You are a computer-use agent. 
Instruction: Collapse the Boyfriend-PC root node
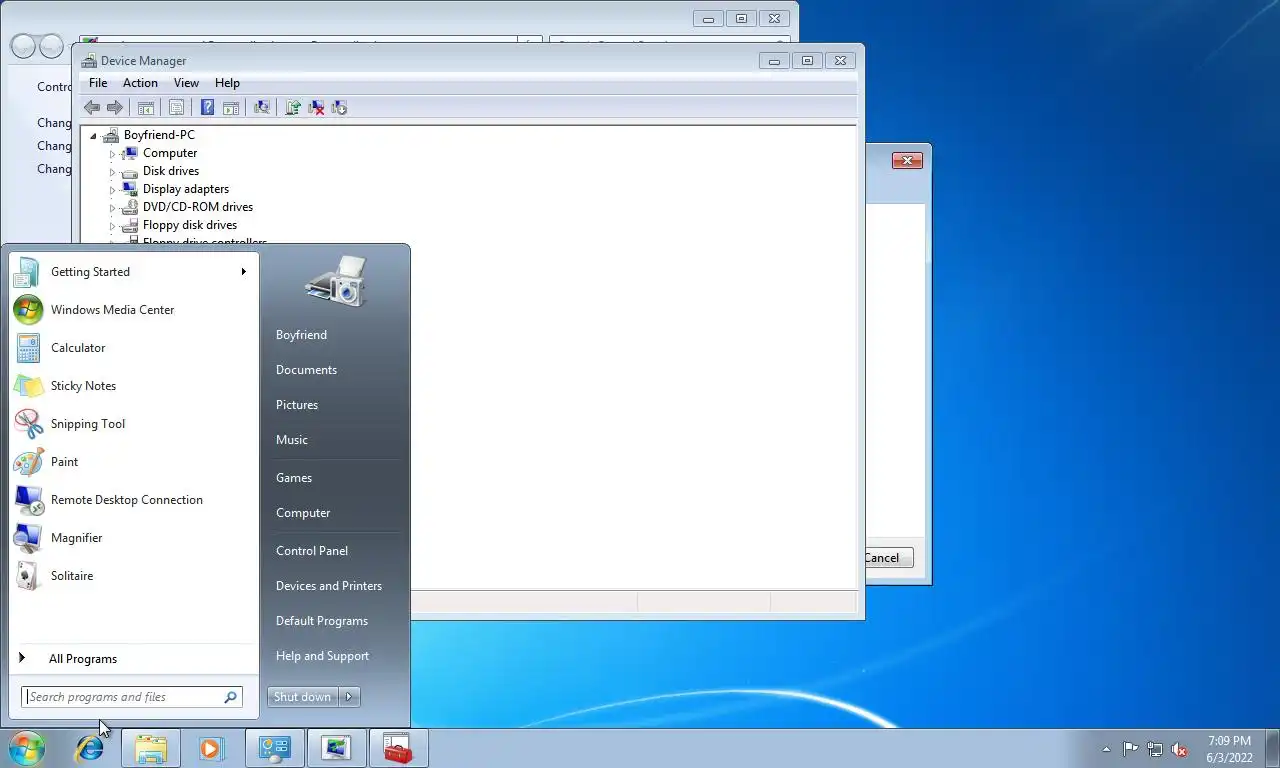(x=93, y=135)
